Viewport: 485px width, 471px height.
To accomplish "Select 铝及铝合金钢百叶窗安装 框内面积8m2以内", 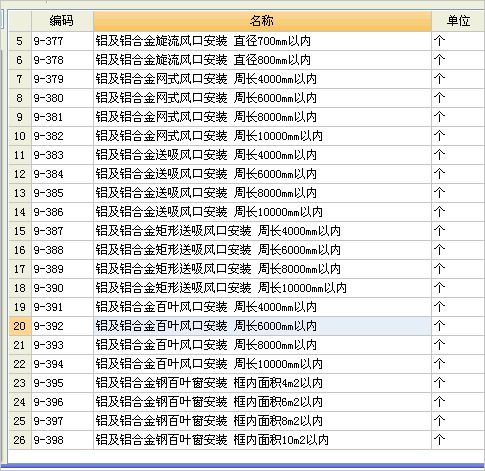I will (262, 421).
